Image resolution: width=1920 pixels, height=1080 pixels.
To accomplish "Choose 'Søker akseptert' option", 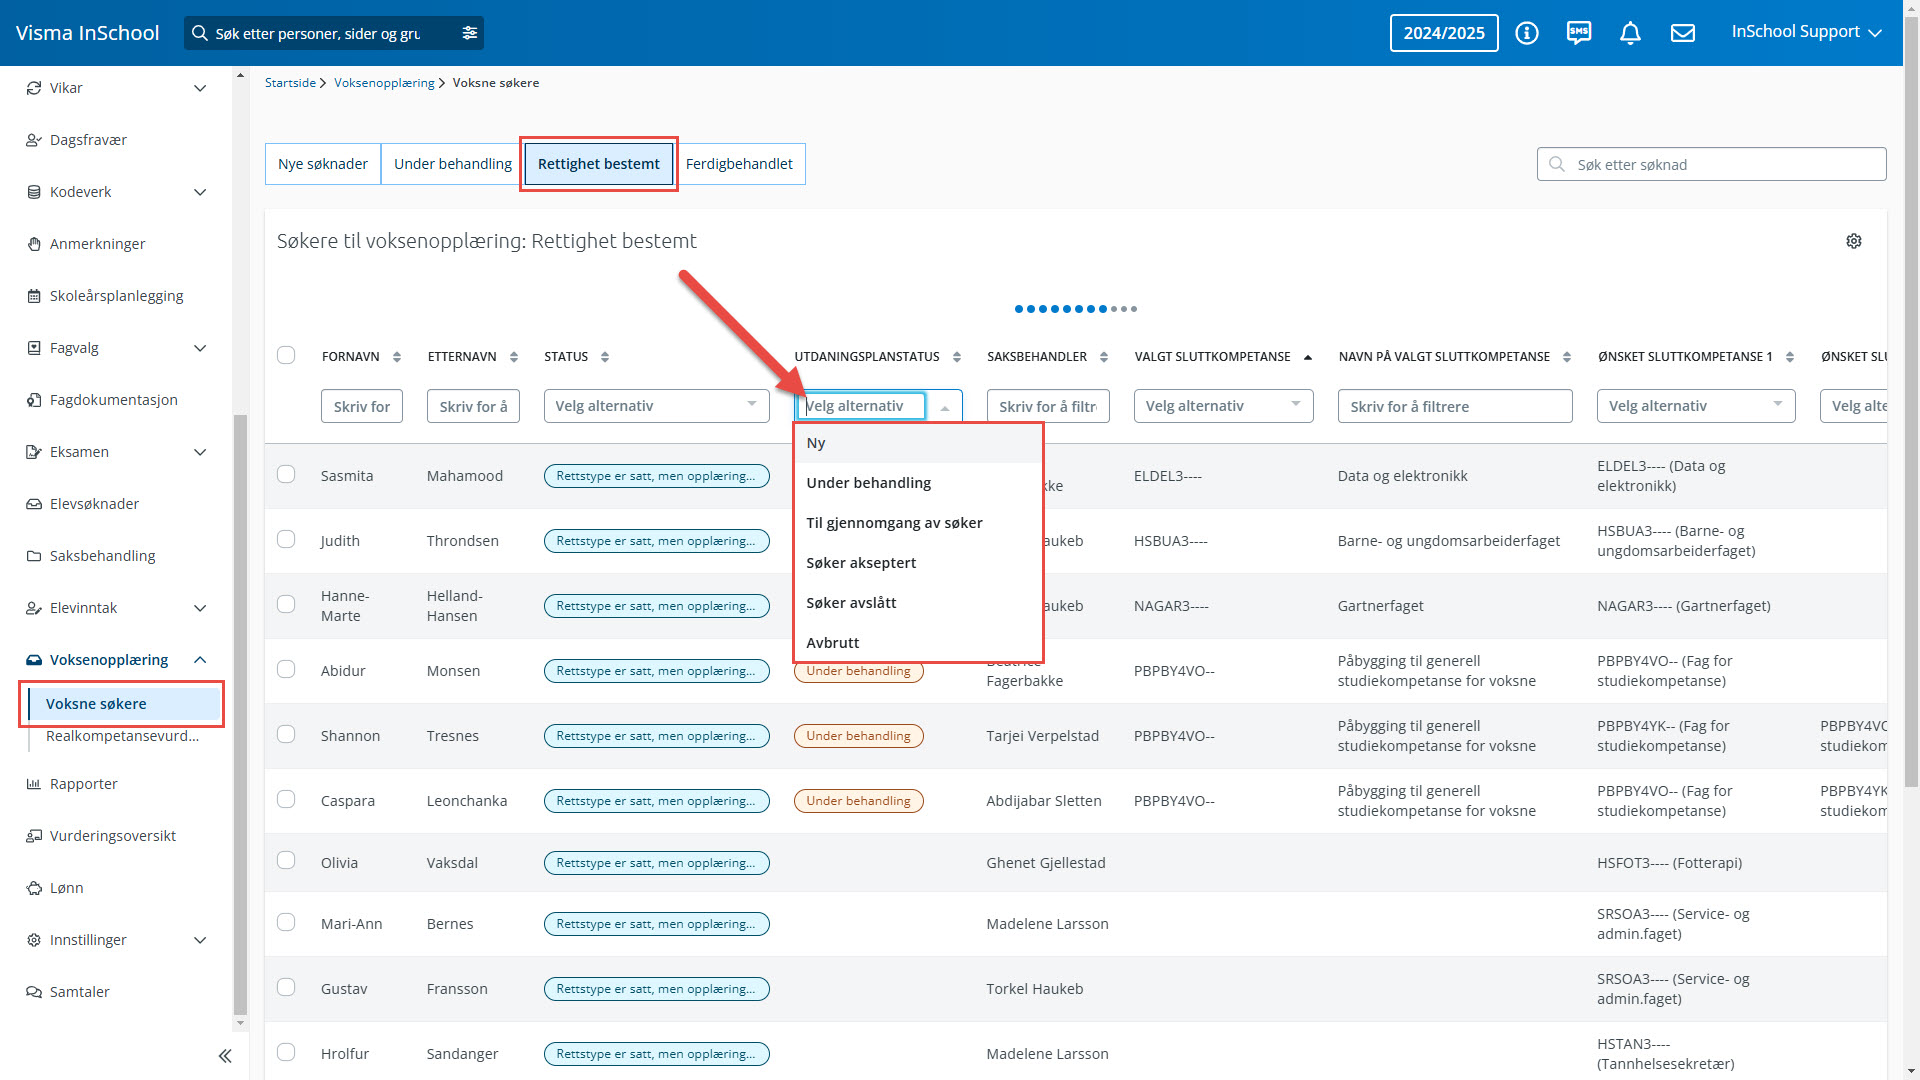I will click(x=918, y=563).
